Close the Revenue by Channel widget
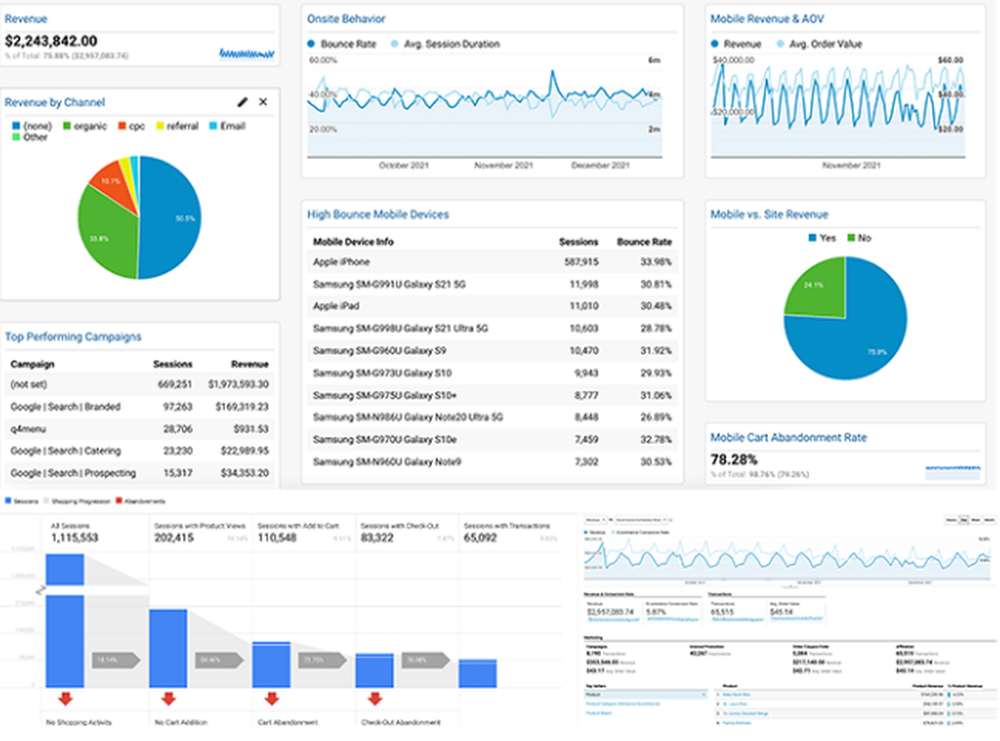The image size is (1000, 741). [263, 102]
